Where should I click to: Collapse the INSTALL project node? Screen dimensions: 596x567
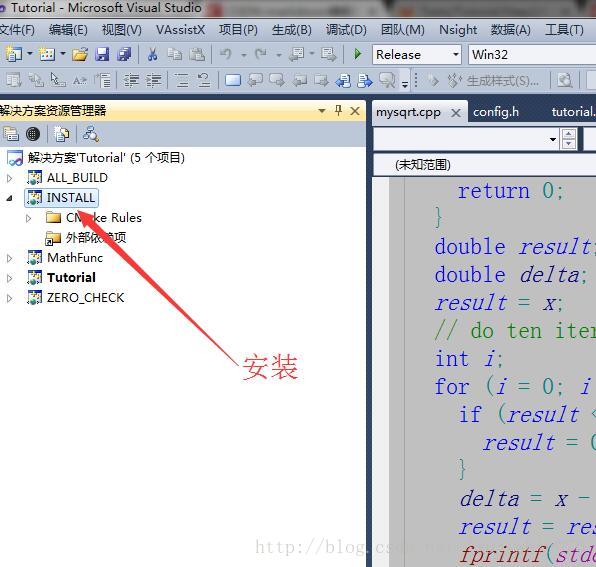10,198
